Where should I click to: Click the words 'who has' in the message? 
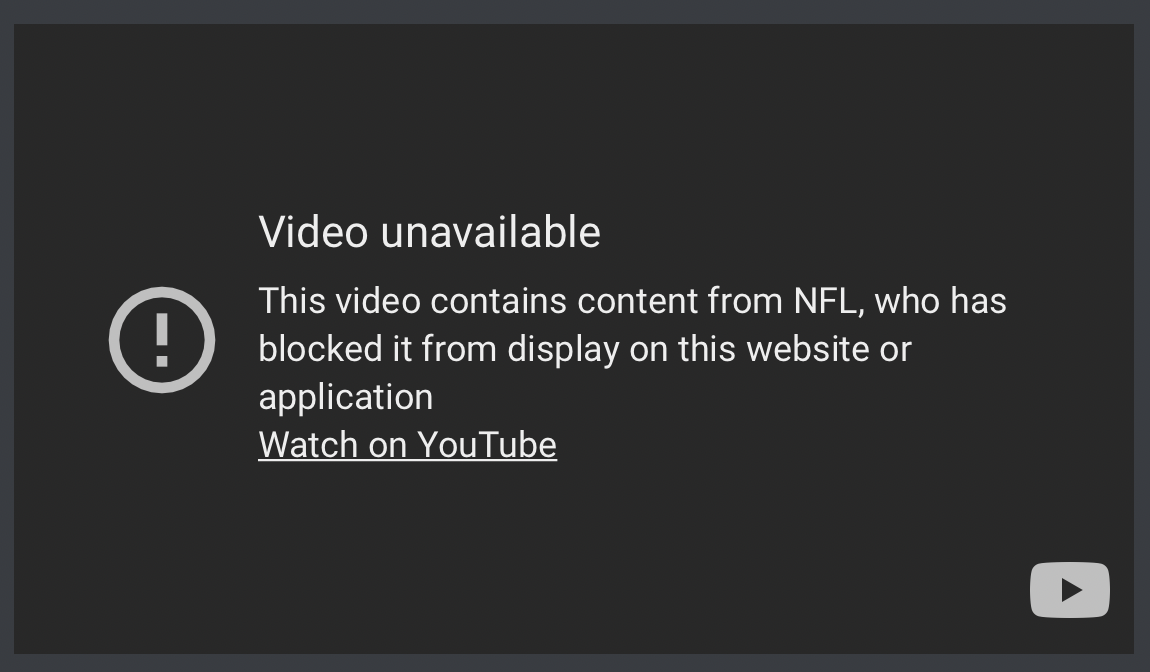(x=940, y=302)
